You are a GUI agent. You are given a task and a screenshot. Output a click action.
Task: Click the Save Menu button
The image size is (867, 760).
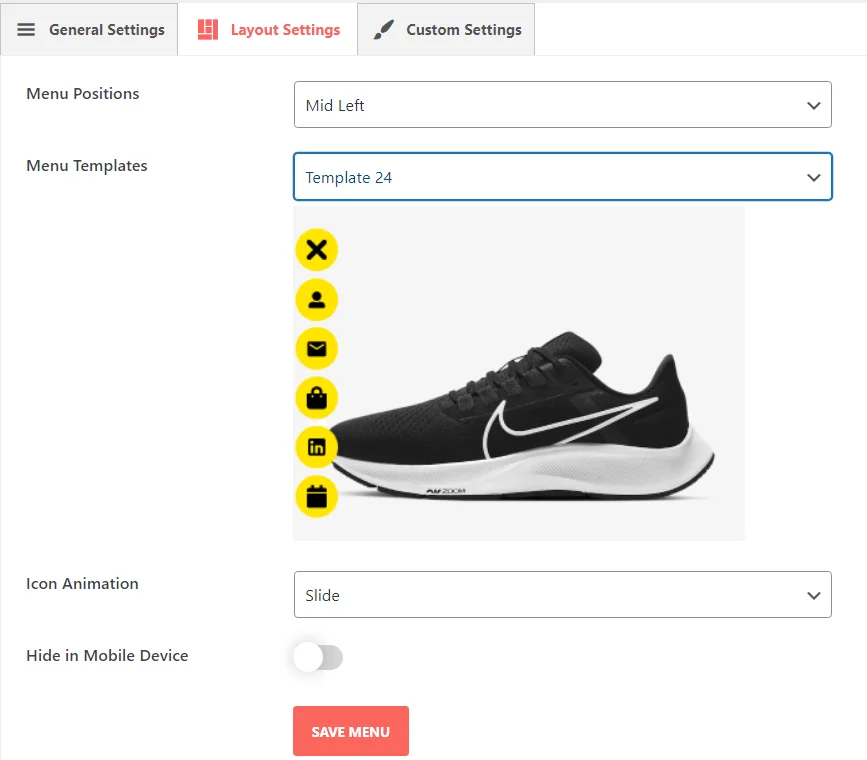tap(351, 731)
